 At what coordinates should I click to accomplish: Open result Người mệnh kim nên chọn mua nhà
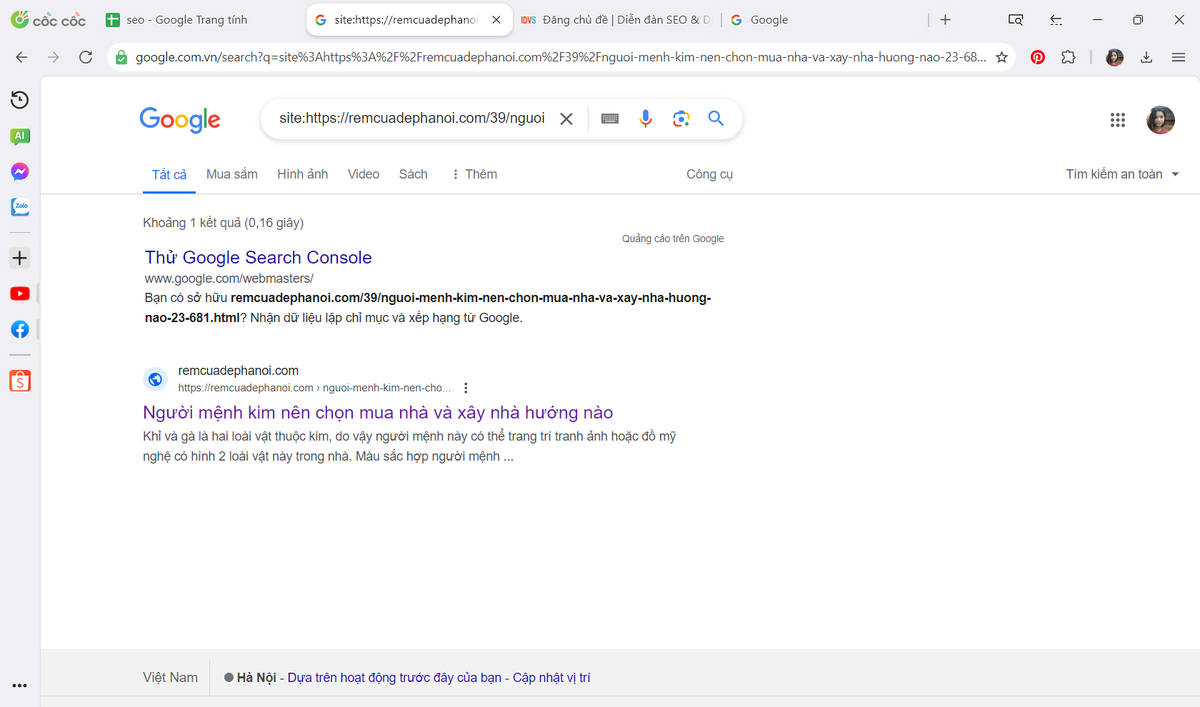tap(378, 412)
